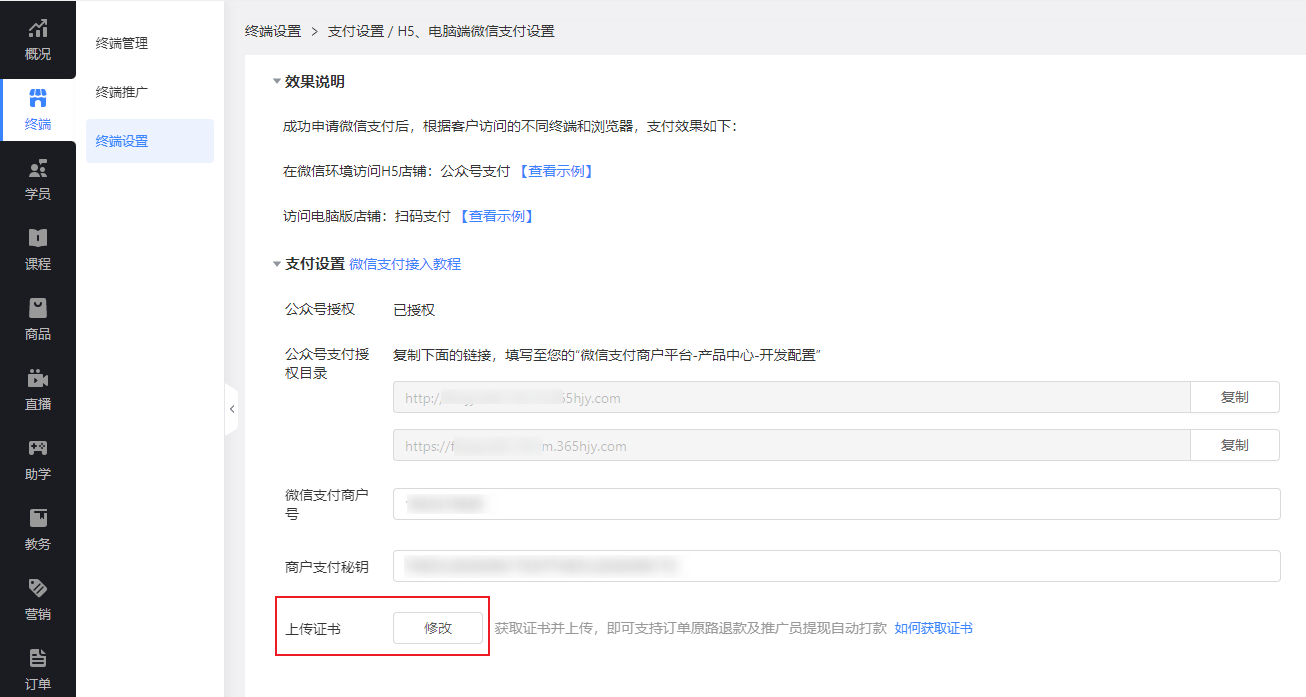This screenshot has height=697, width=1306.
Task: Click the http URL field
Action: pyautogui.click(x=792, y=397)
